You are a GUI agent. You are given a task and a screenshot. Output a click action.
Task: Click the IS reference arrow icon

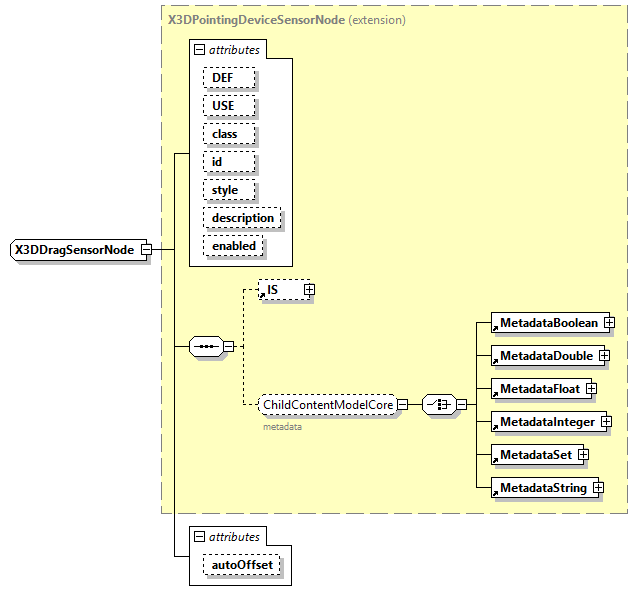tap(262, 295)
